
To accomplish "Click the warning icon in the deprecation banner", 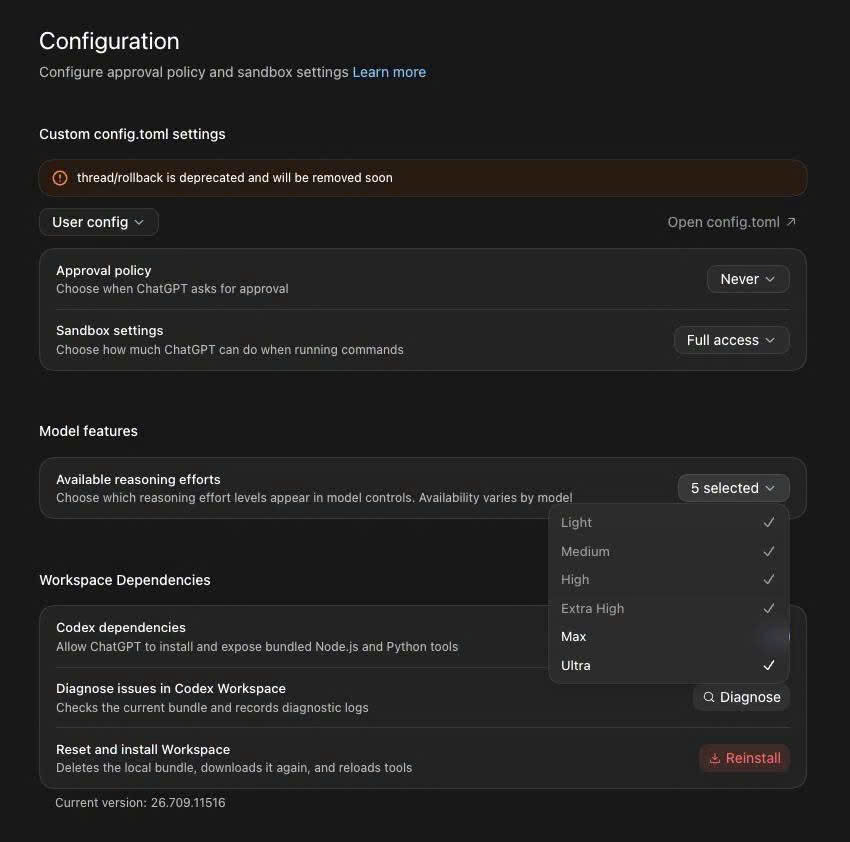I will coord(60,178).
